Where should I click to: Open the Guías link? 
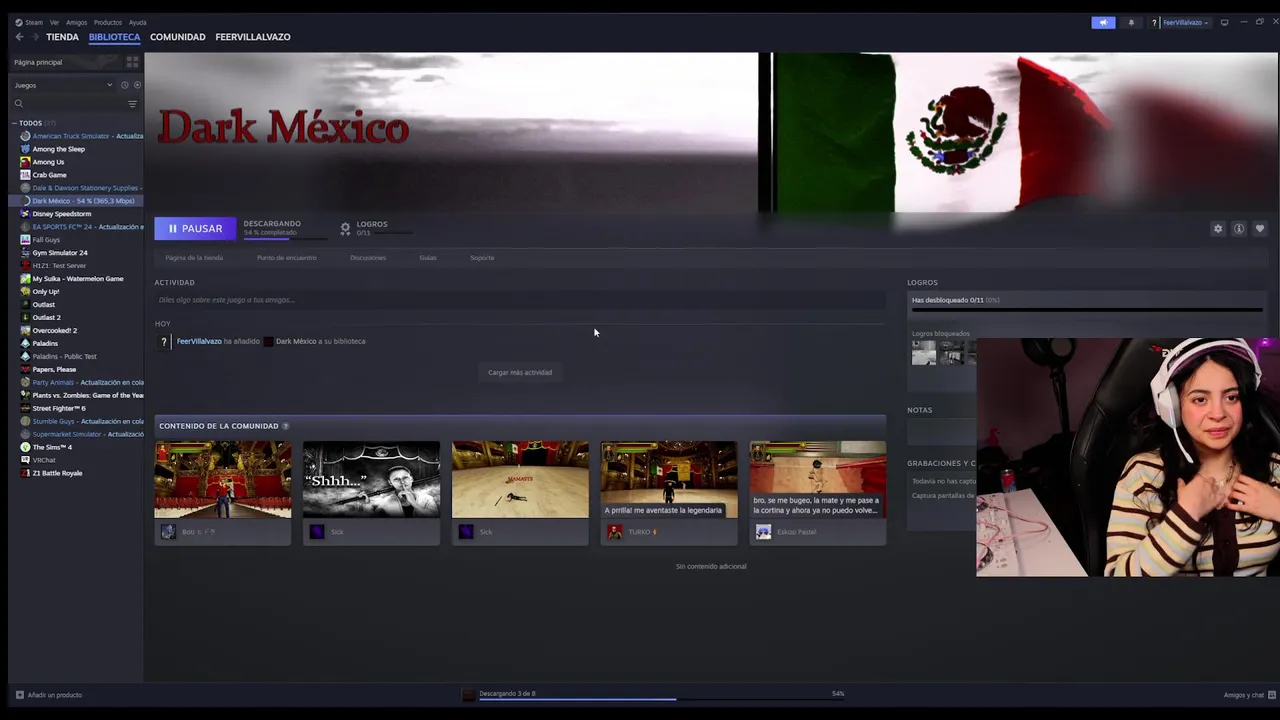pyautogui.click(x=428, y=258)
